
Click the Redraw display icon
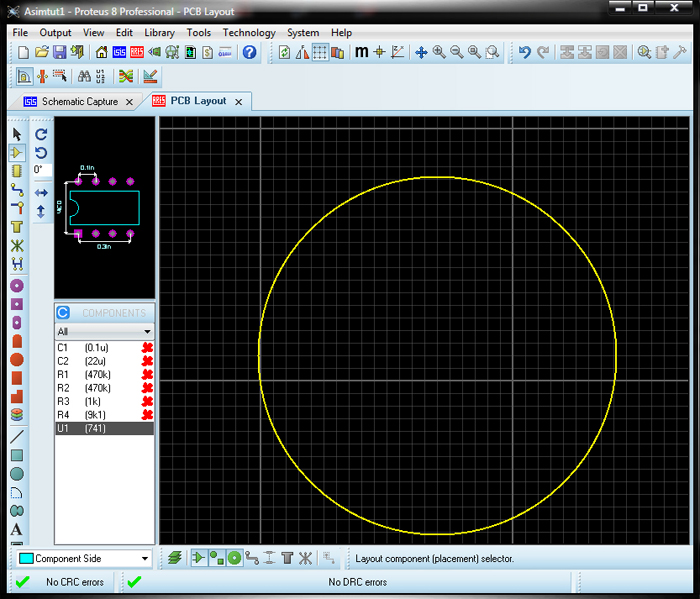(284, 53)
